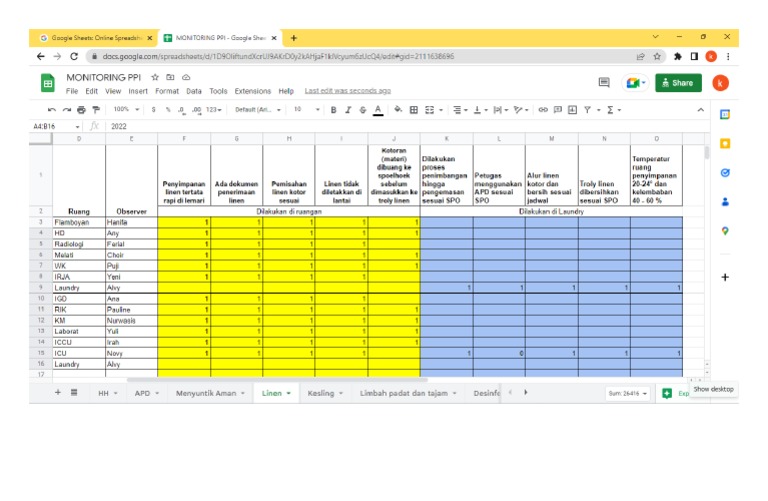Screen dimensions: 768x501
Task: Open the font family dropdown
Action: click(x=258, y=110)
